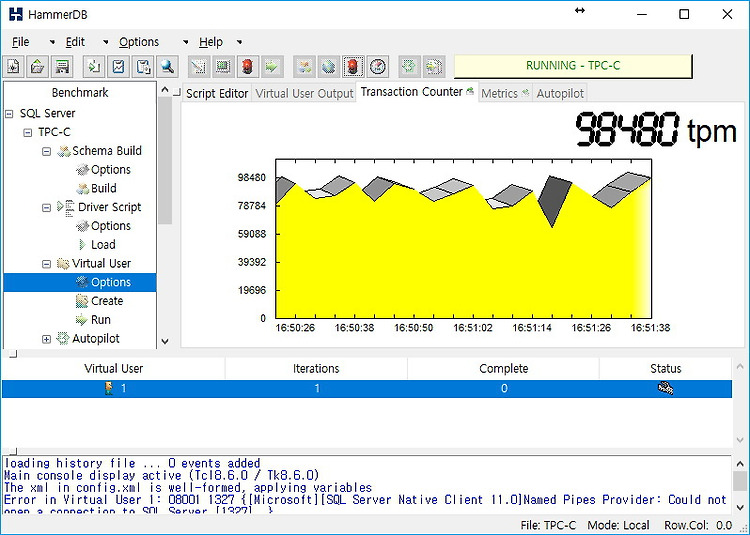Screen dimensions: 750x535
Task: Collapse the Virtual User node
Action: [46, 264]
